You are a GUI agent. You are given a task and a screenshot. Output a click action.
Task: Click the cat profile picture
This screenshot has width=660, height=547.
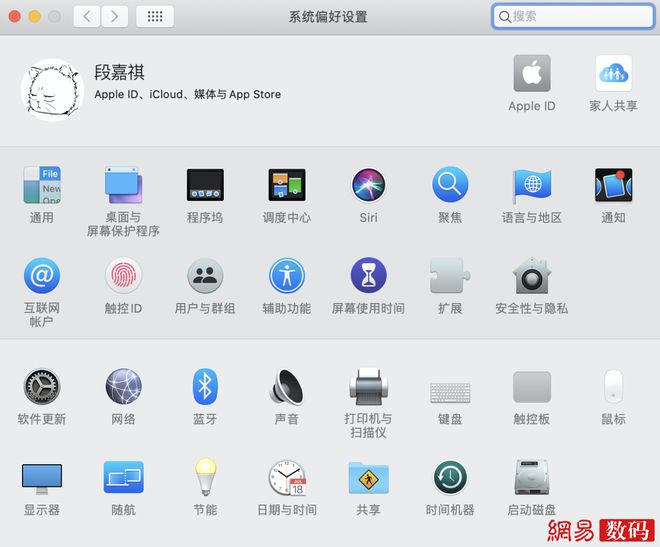[x=52, y=90]
